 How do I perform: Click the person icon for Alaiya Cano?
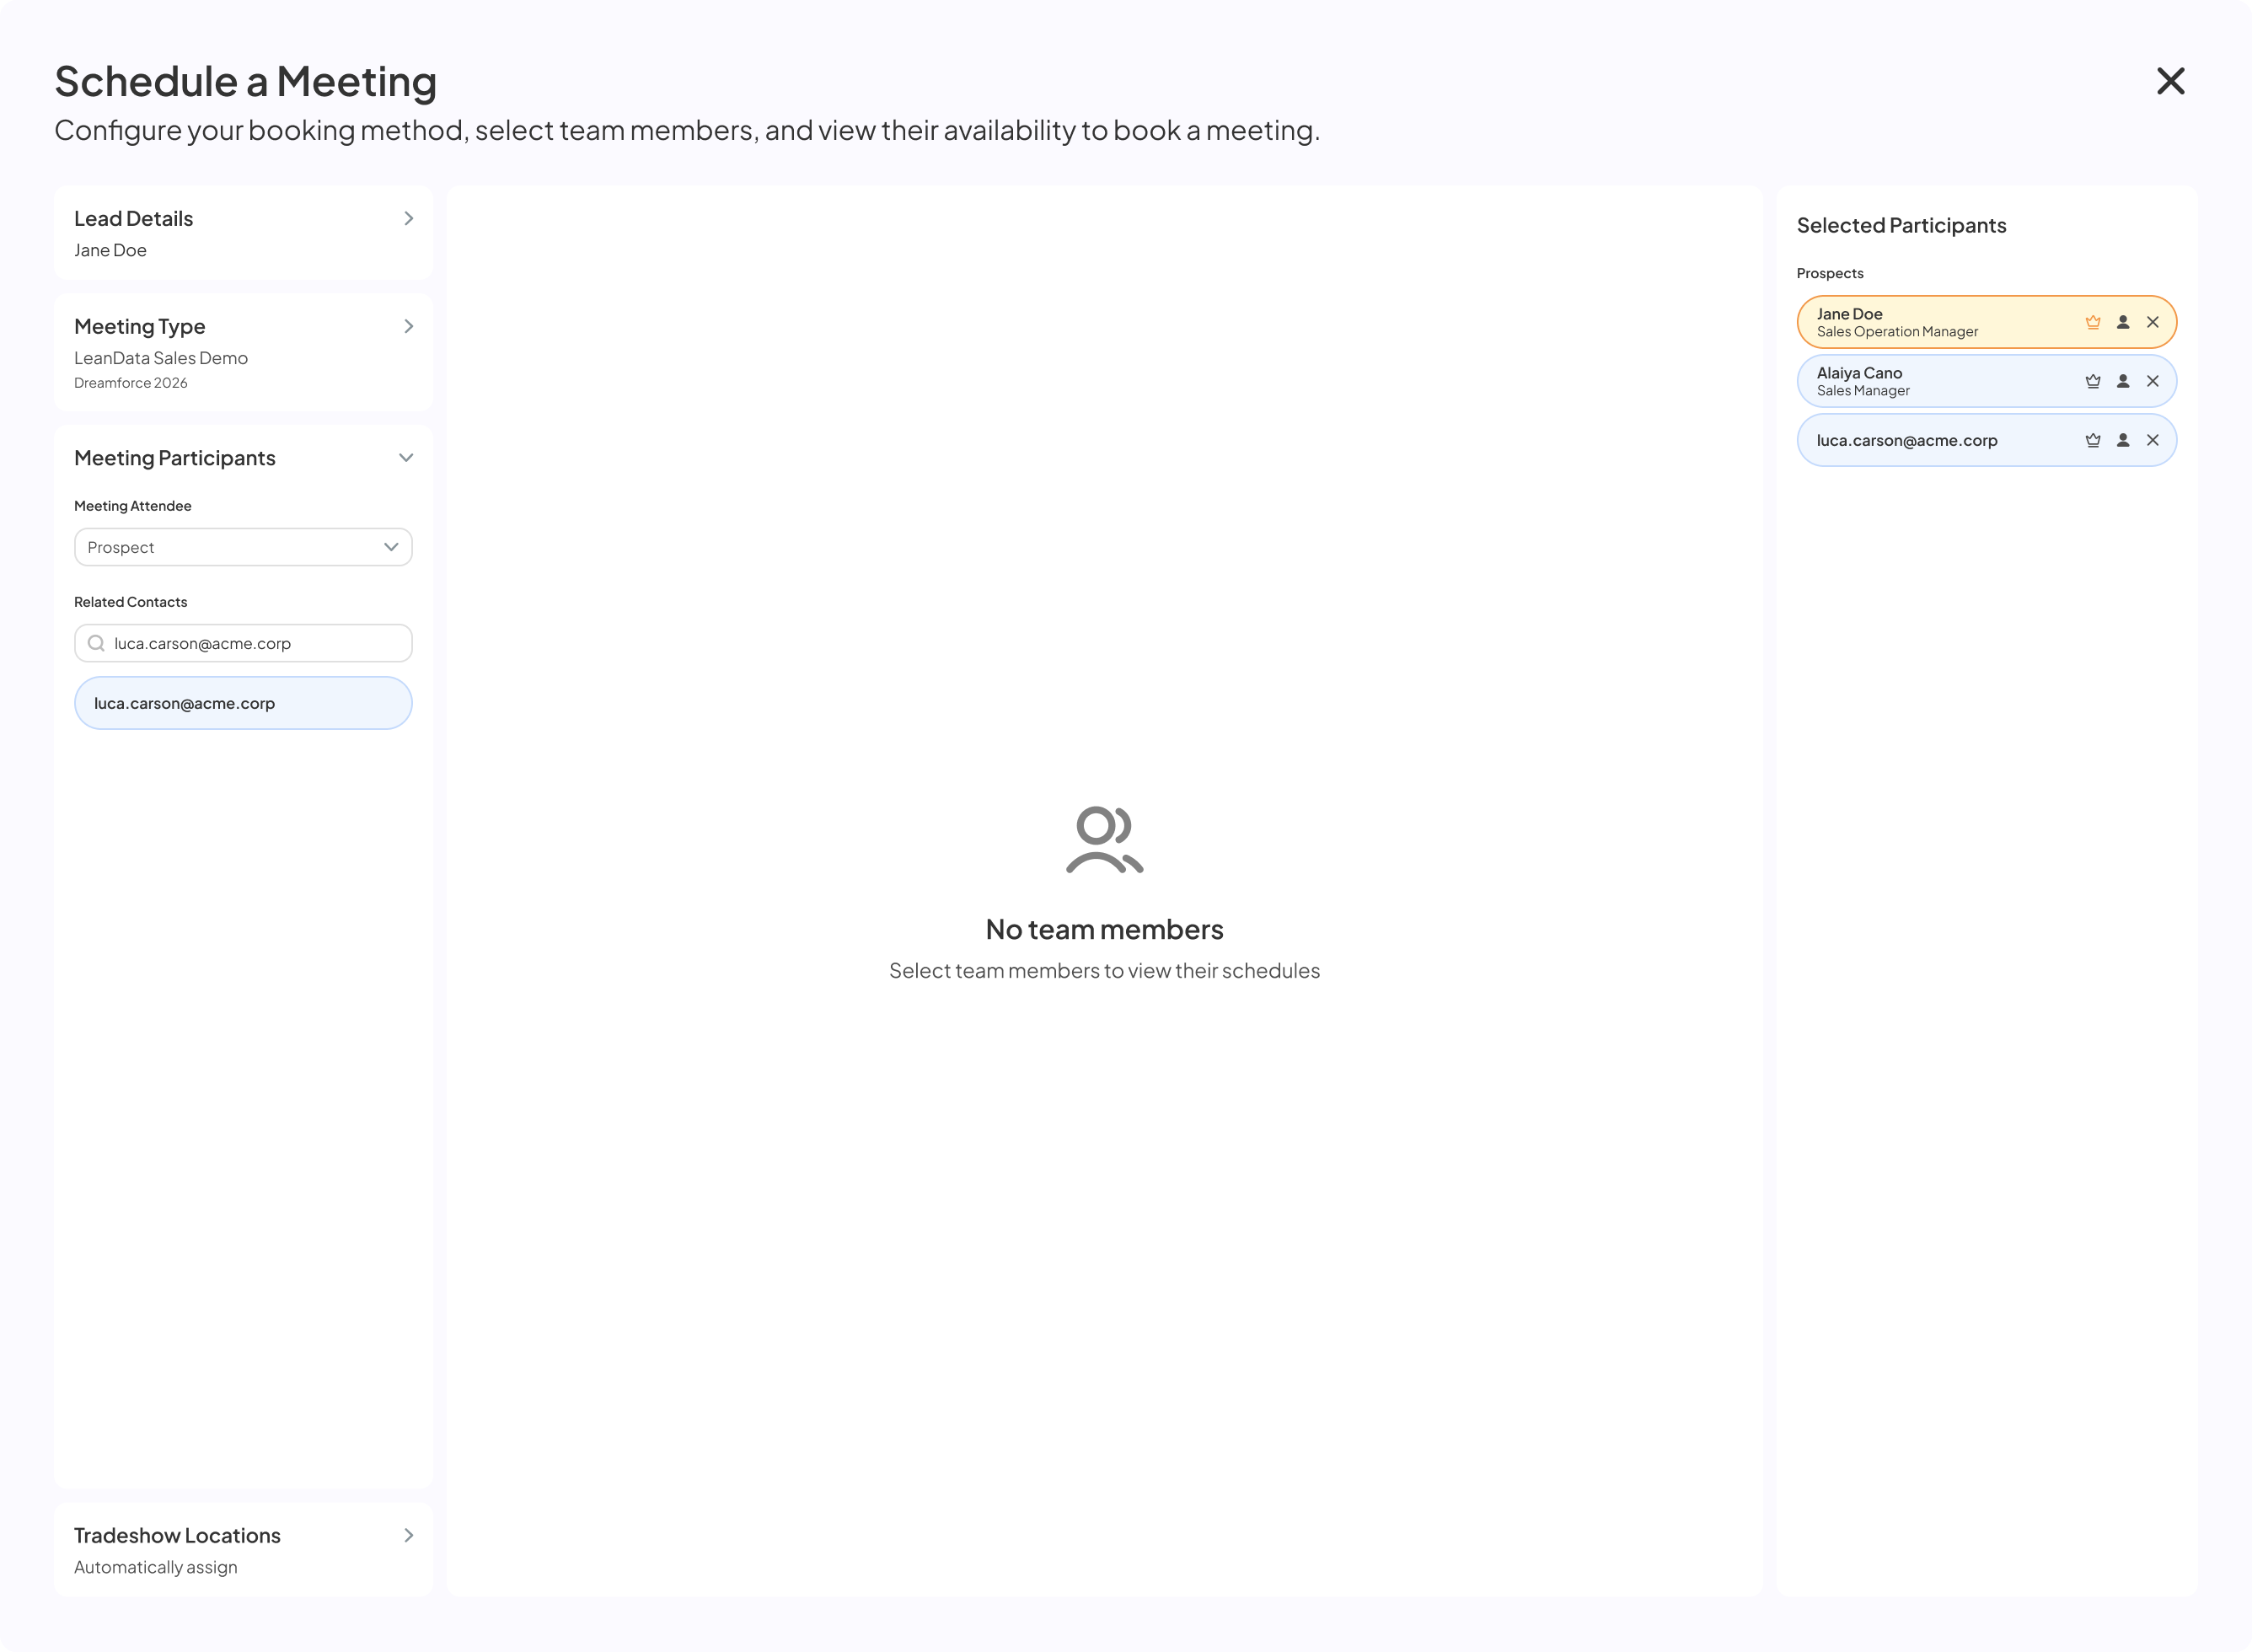(2122, 381)
